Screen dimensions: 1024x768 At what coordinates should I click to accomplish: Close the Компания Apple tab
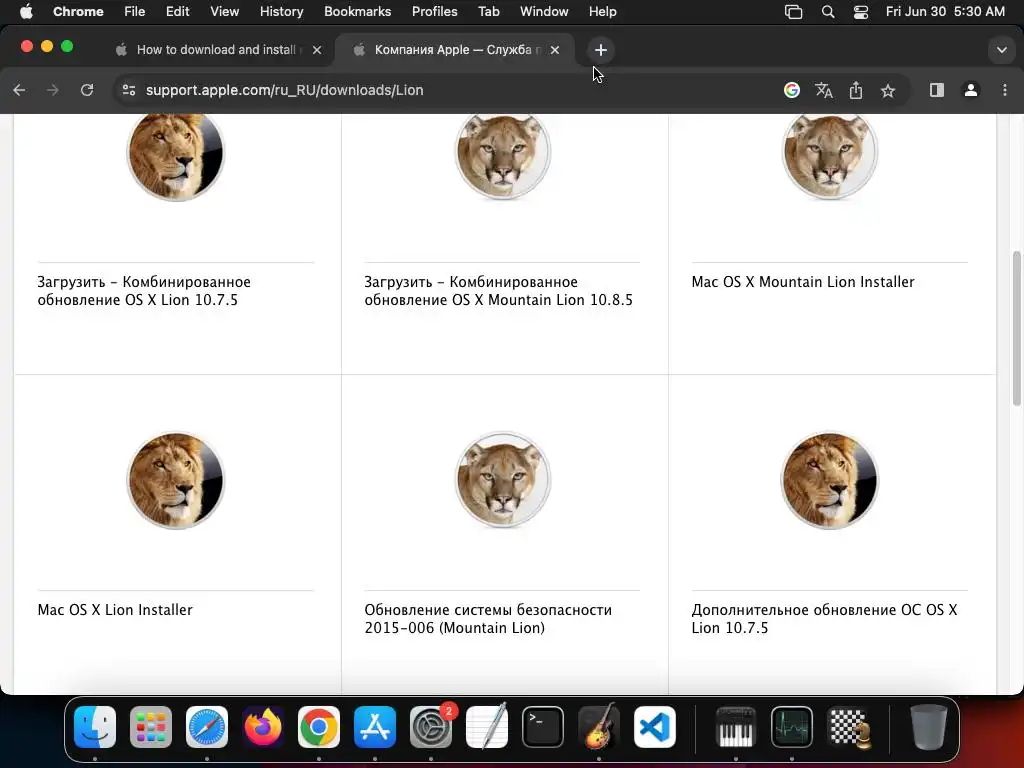554,50
